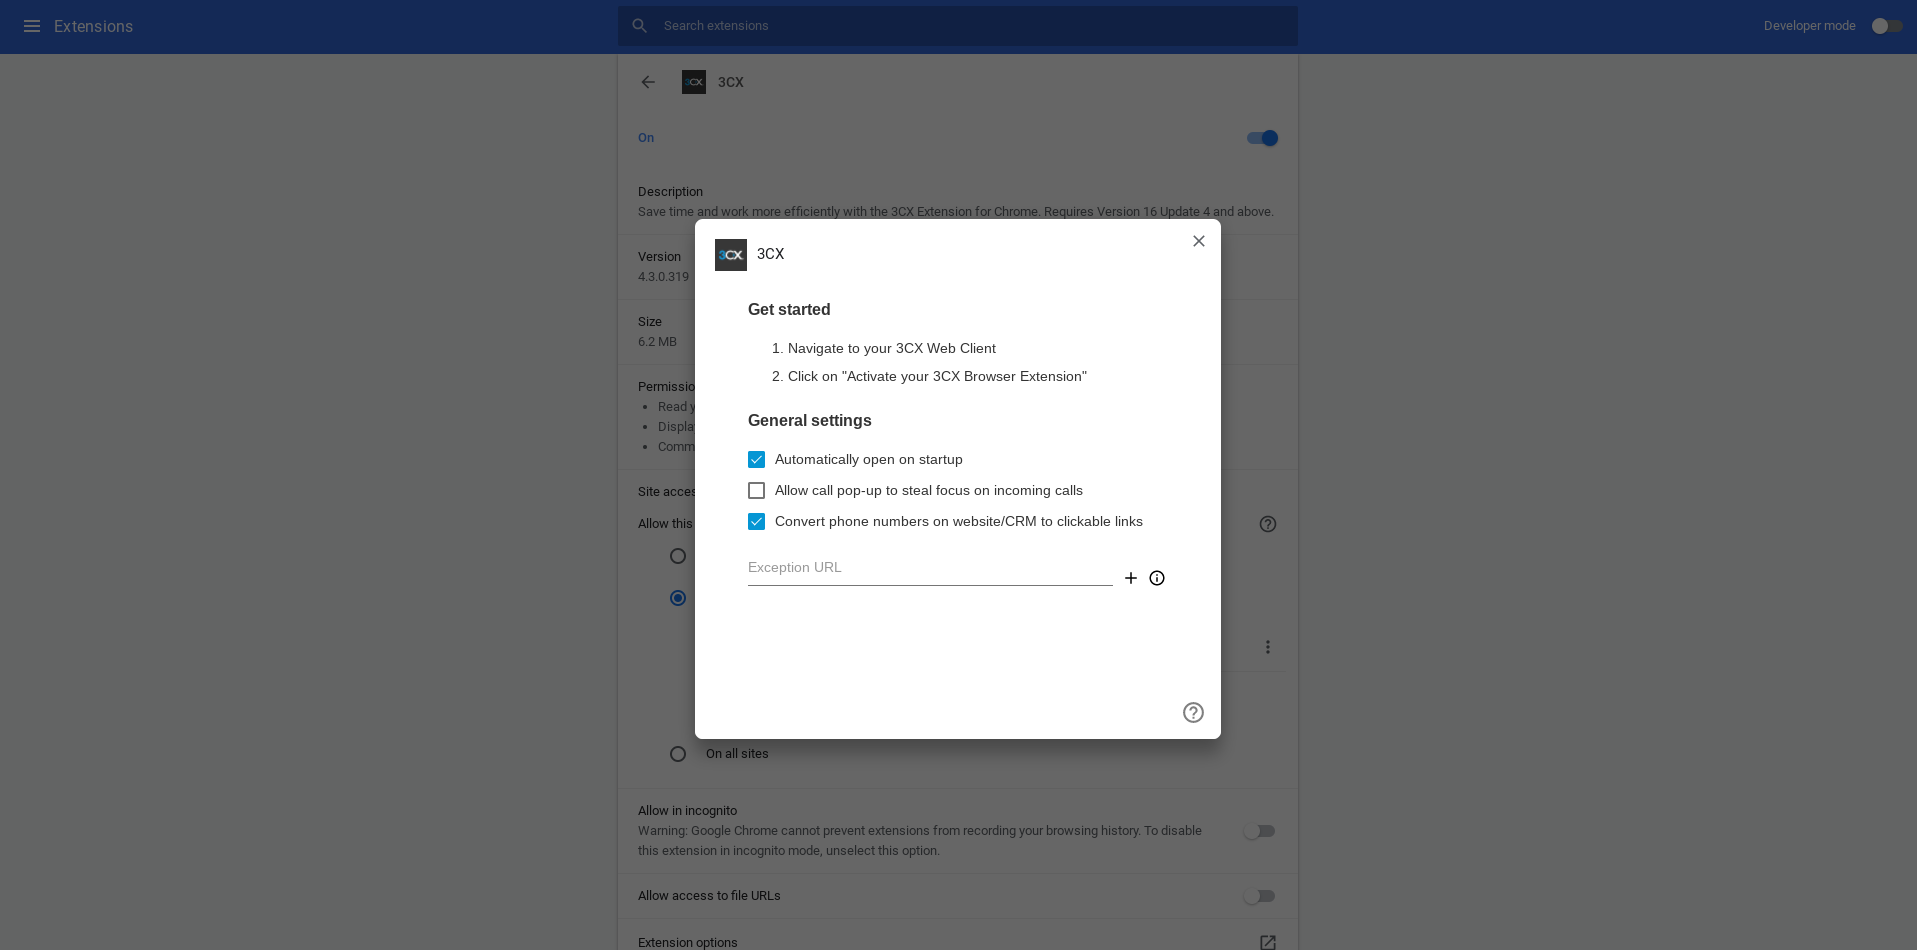Turn off the 3CX extension toggle
Screen dimensions: 1917x950
tap(1262, 138)
